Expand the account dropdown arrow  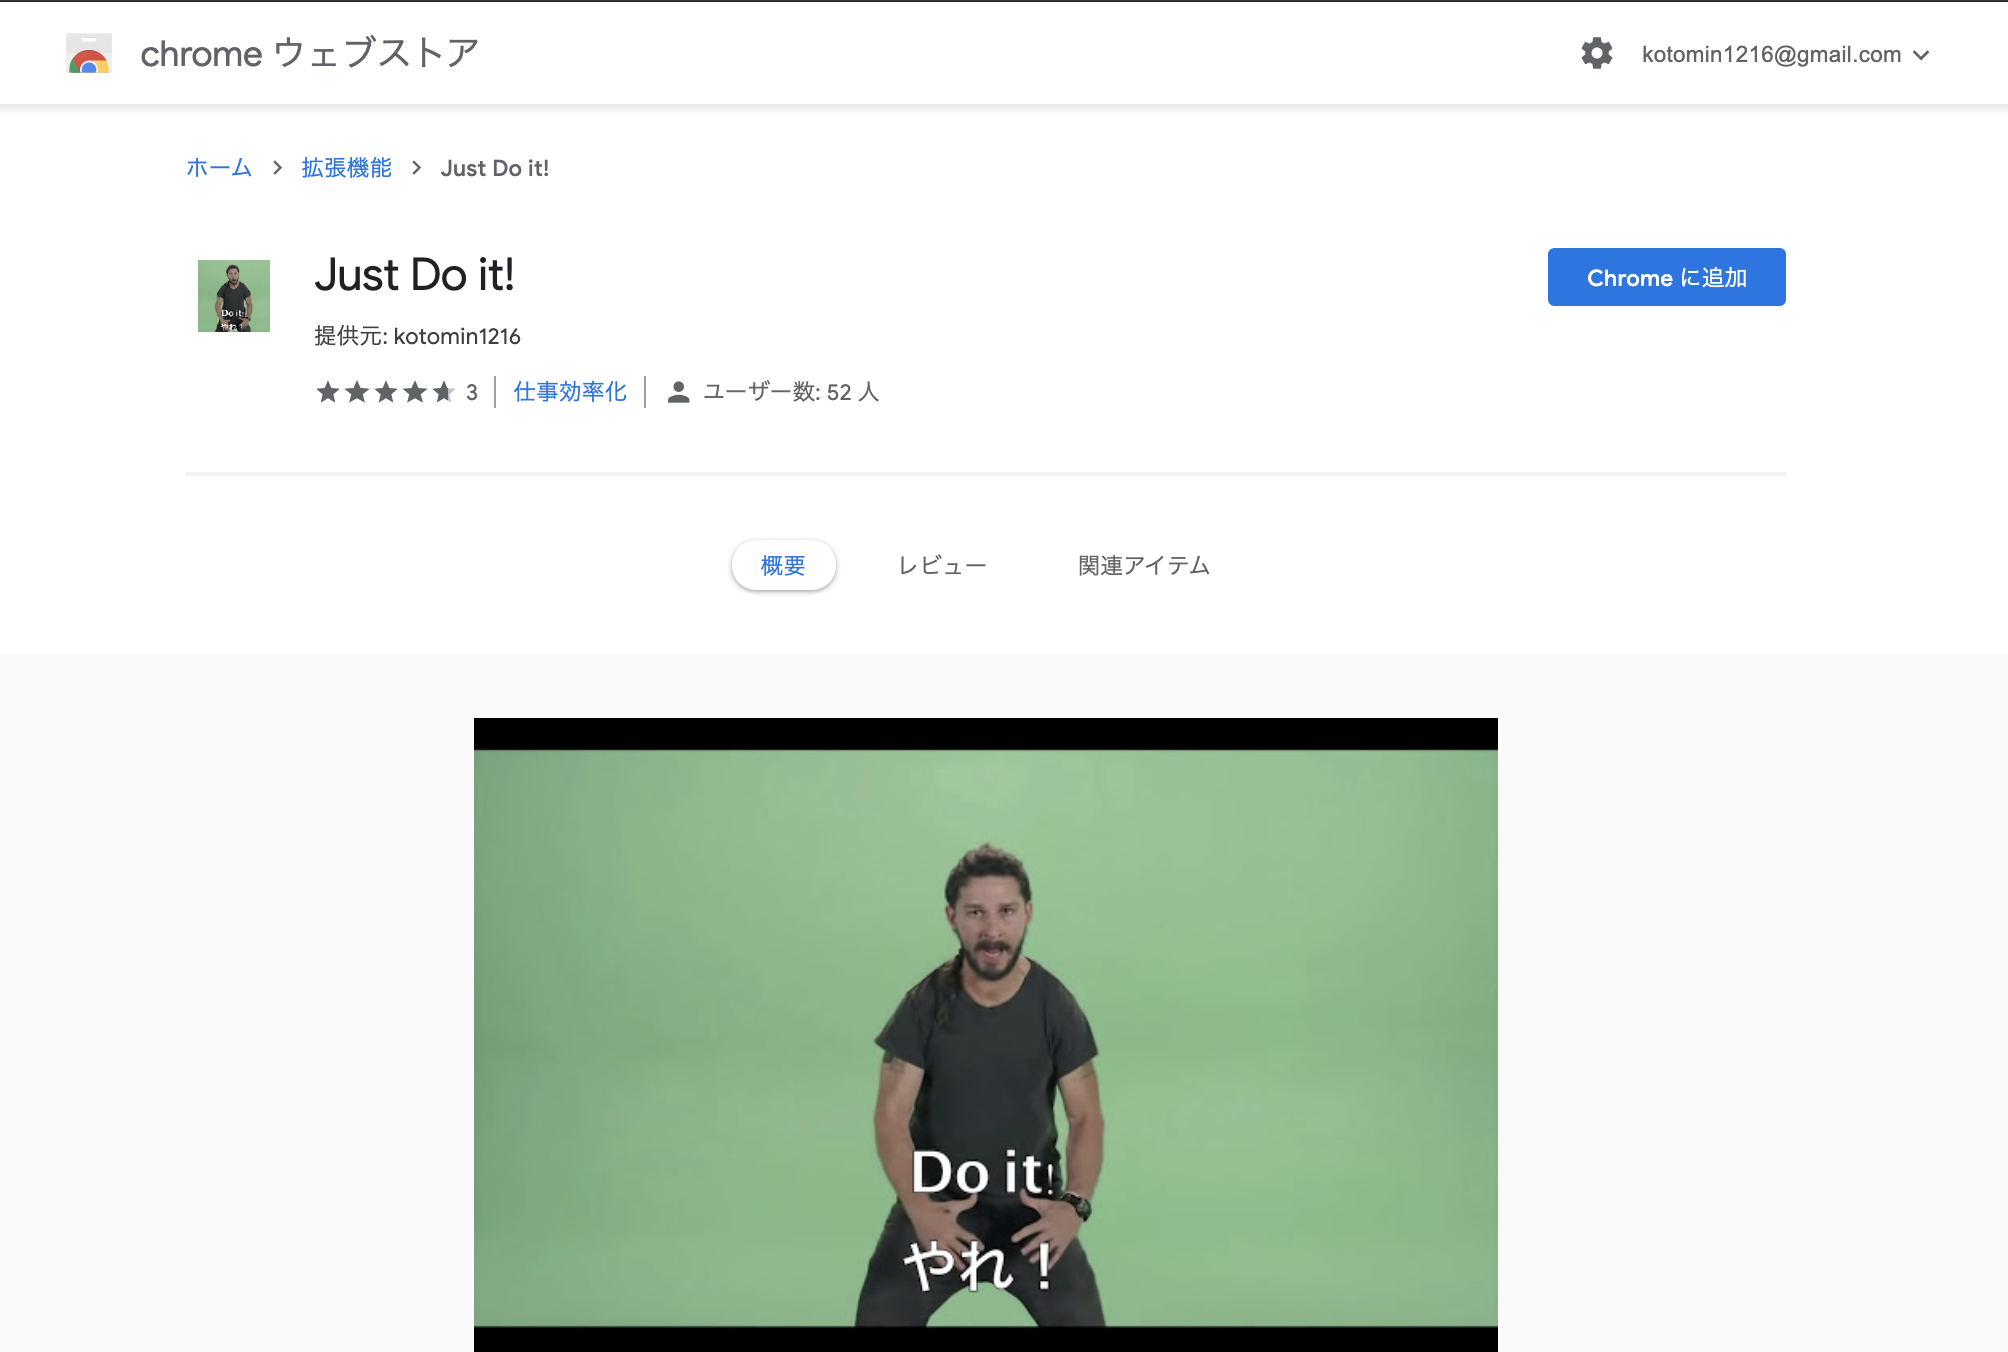pyautogui.click(x=1921, y=55)
